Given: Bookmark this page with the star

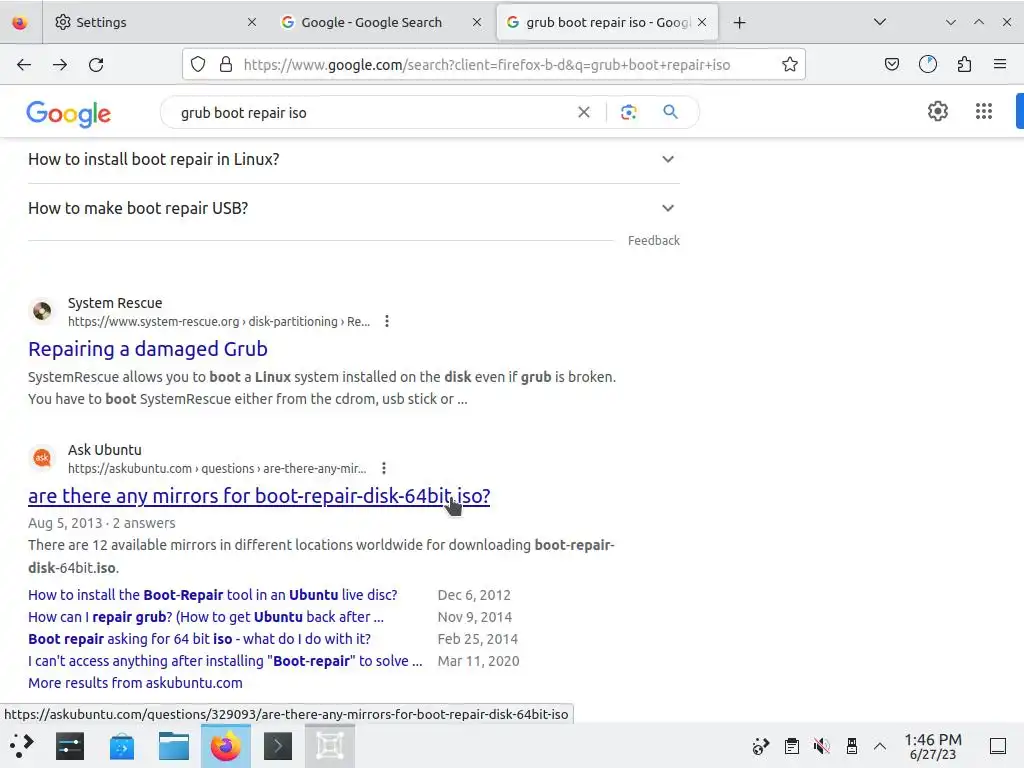Looking at the screenshot, I should pos(790,64).
